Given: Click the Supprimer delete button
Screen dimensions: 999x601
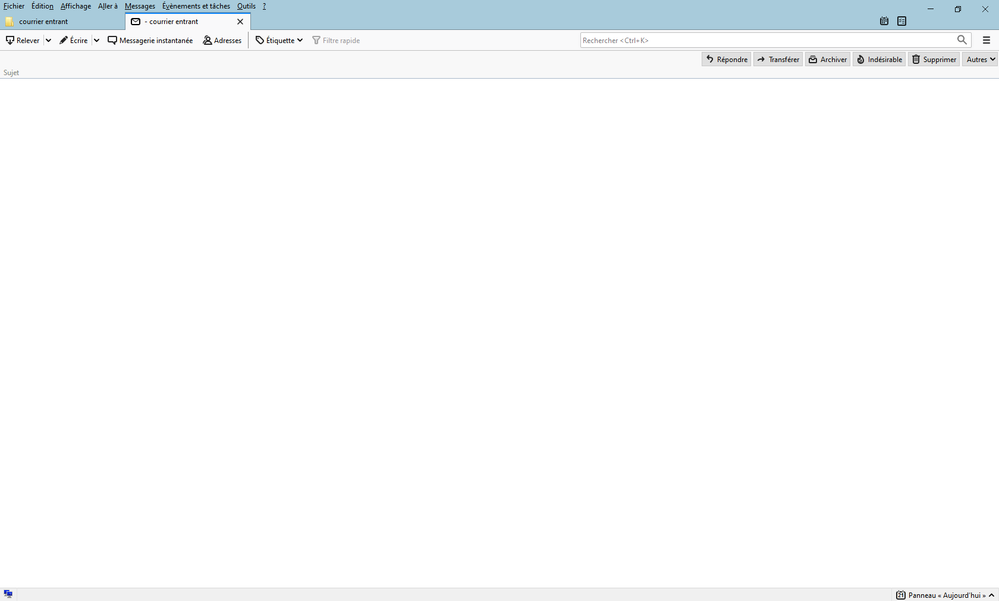Looking at the screenshot, I should [x=934, y=59].
